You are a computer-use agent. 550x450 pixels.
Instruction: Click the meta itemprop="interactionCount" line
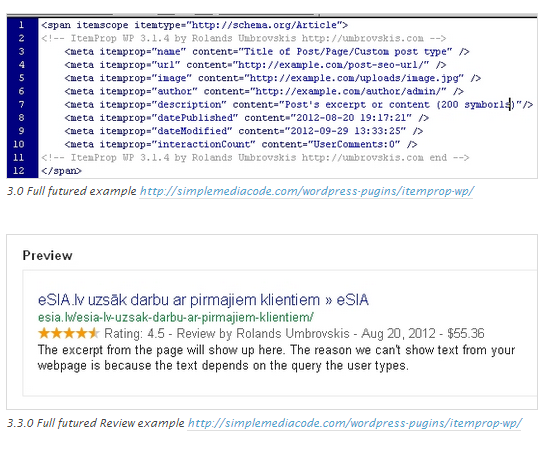241,145
